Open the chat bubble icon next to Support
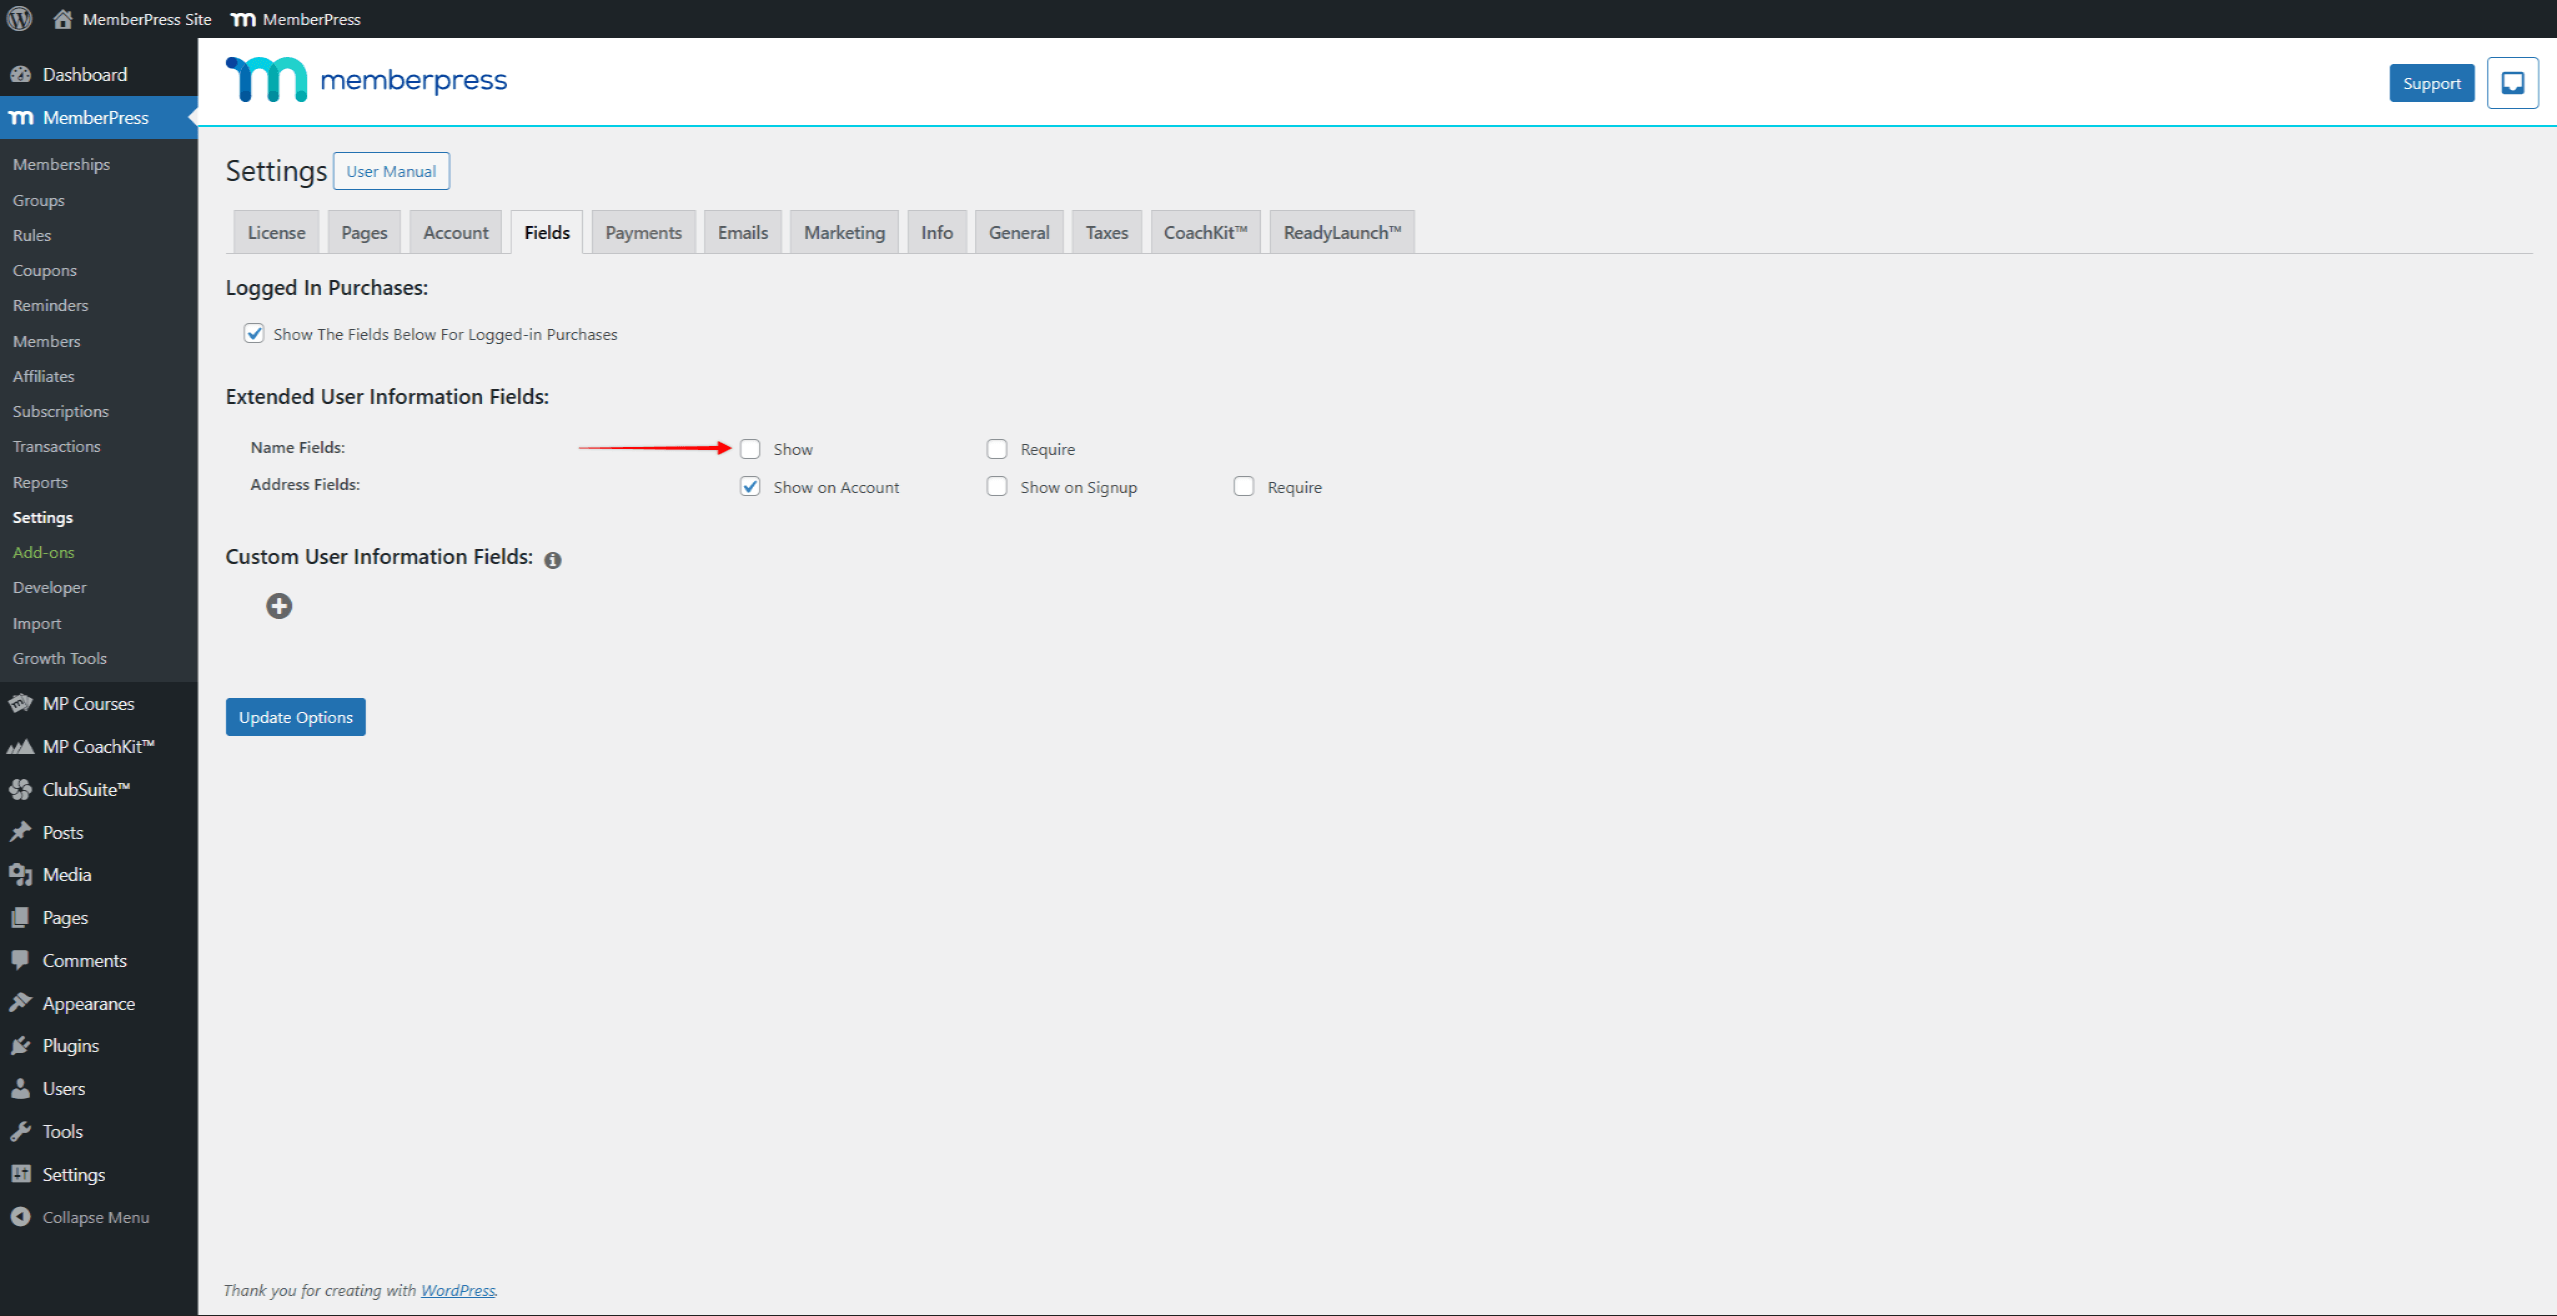 [2512, 83]
